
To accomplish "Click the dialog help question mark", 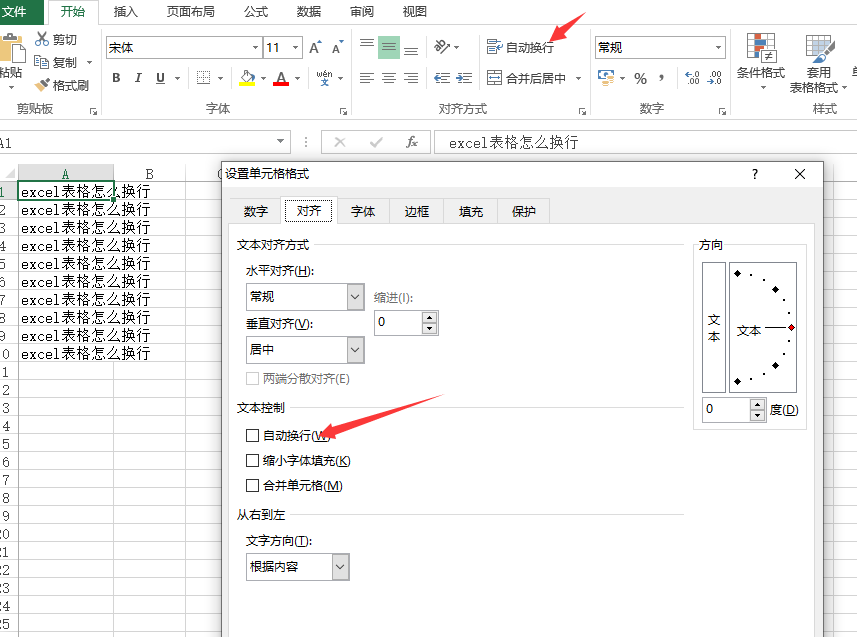I will click(x=755, y=174).
